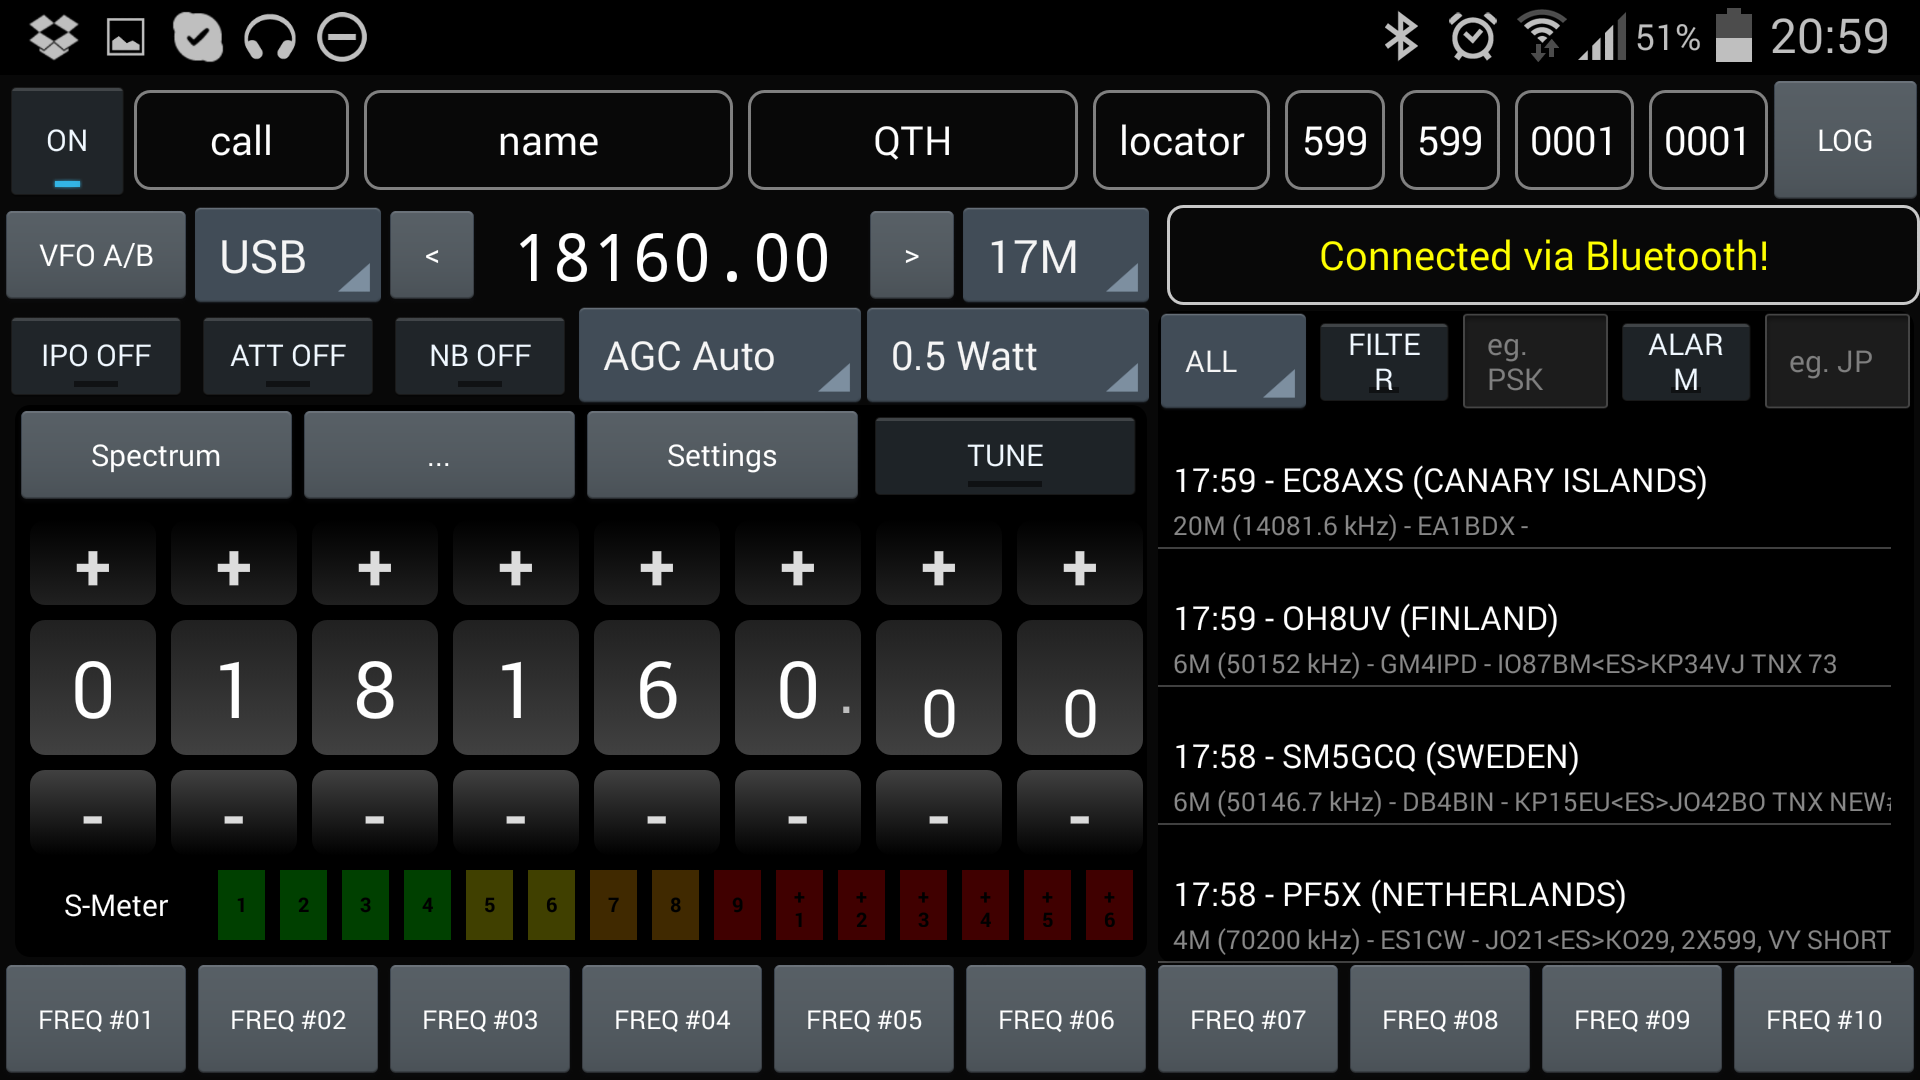This screenshot has height=1080, width=1920.
Task: Open the 17M band selector
Action: point(1055,256)
